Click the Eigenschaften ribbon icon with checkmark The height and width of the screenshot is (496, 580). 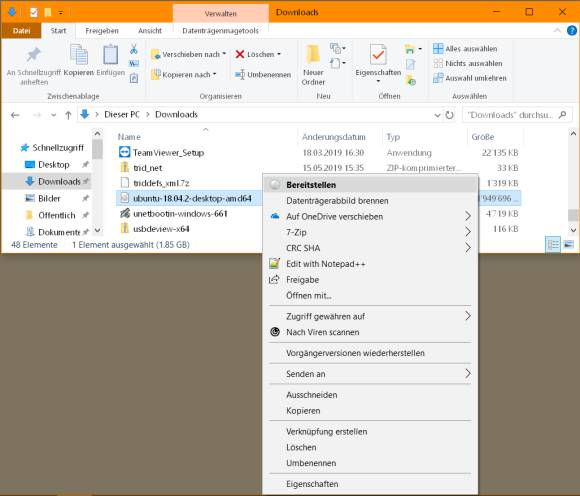378,54
